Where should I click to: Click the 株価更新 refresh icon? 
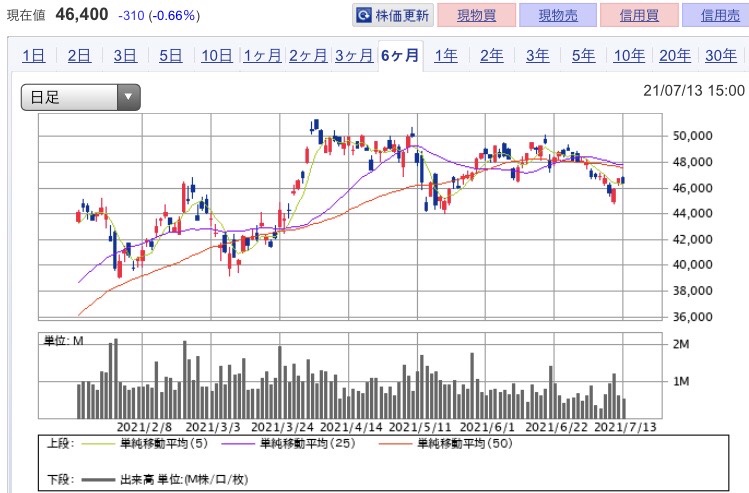[366, 16]
